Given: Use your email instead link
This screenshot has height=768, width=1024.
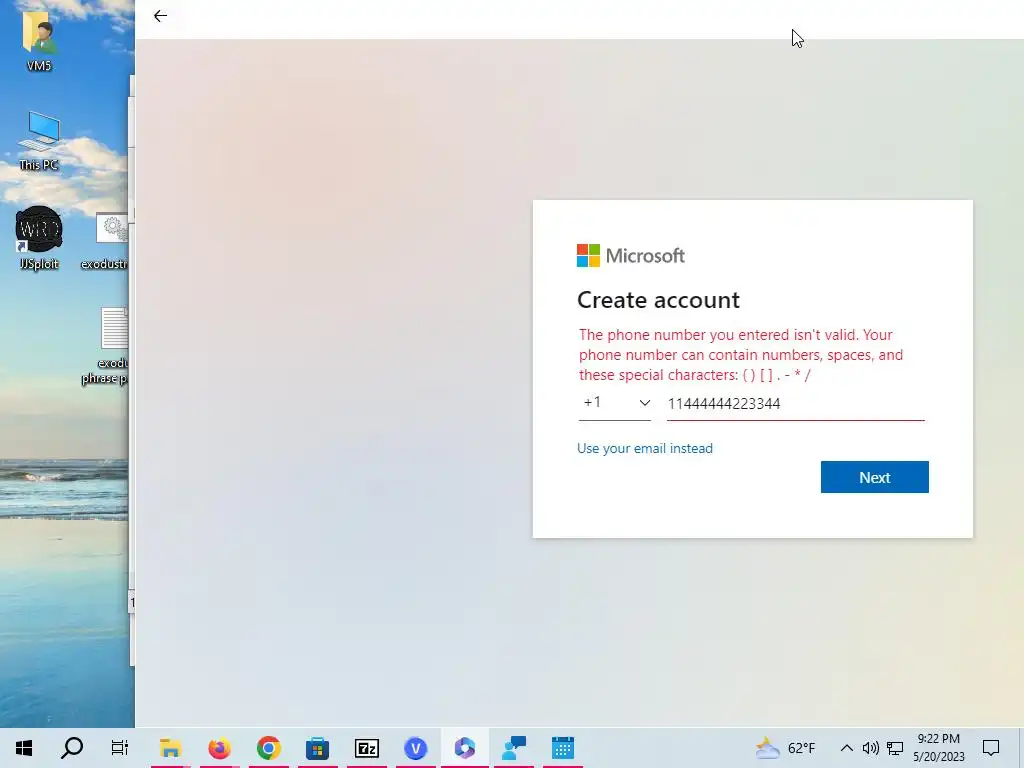Looking at the screenshot, I should (645, 449).
